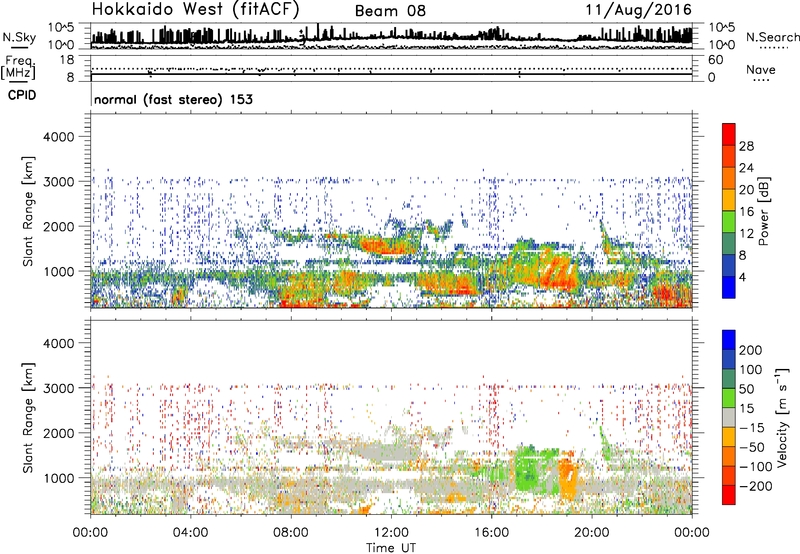The width and height of the screenshot is (800, 554).
Task: Click the 'N.Sky' legend label
Action: 19,37
